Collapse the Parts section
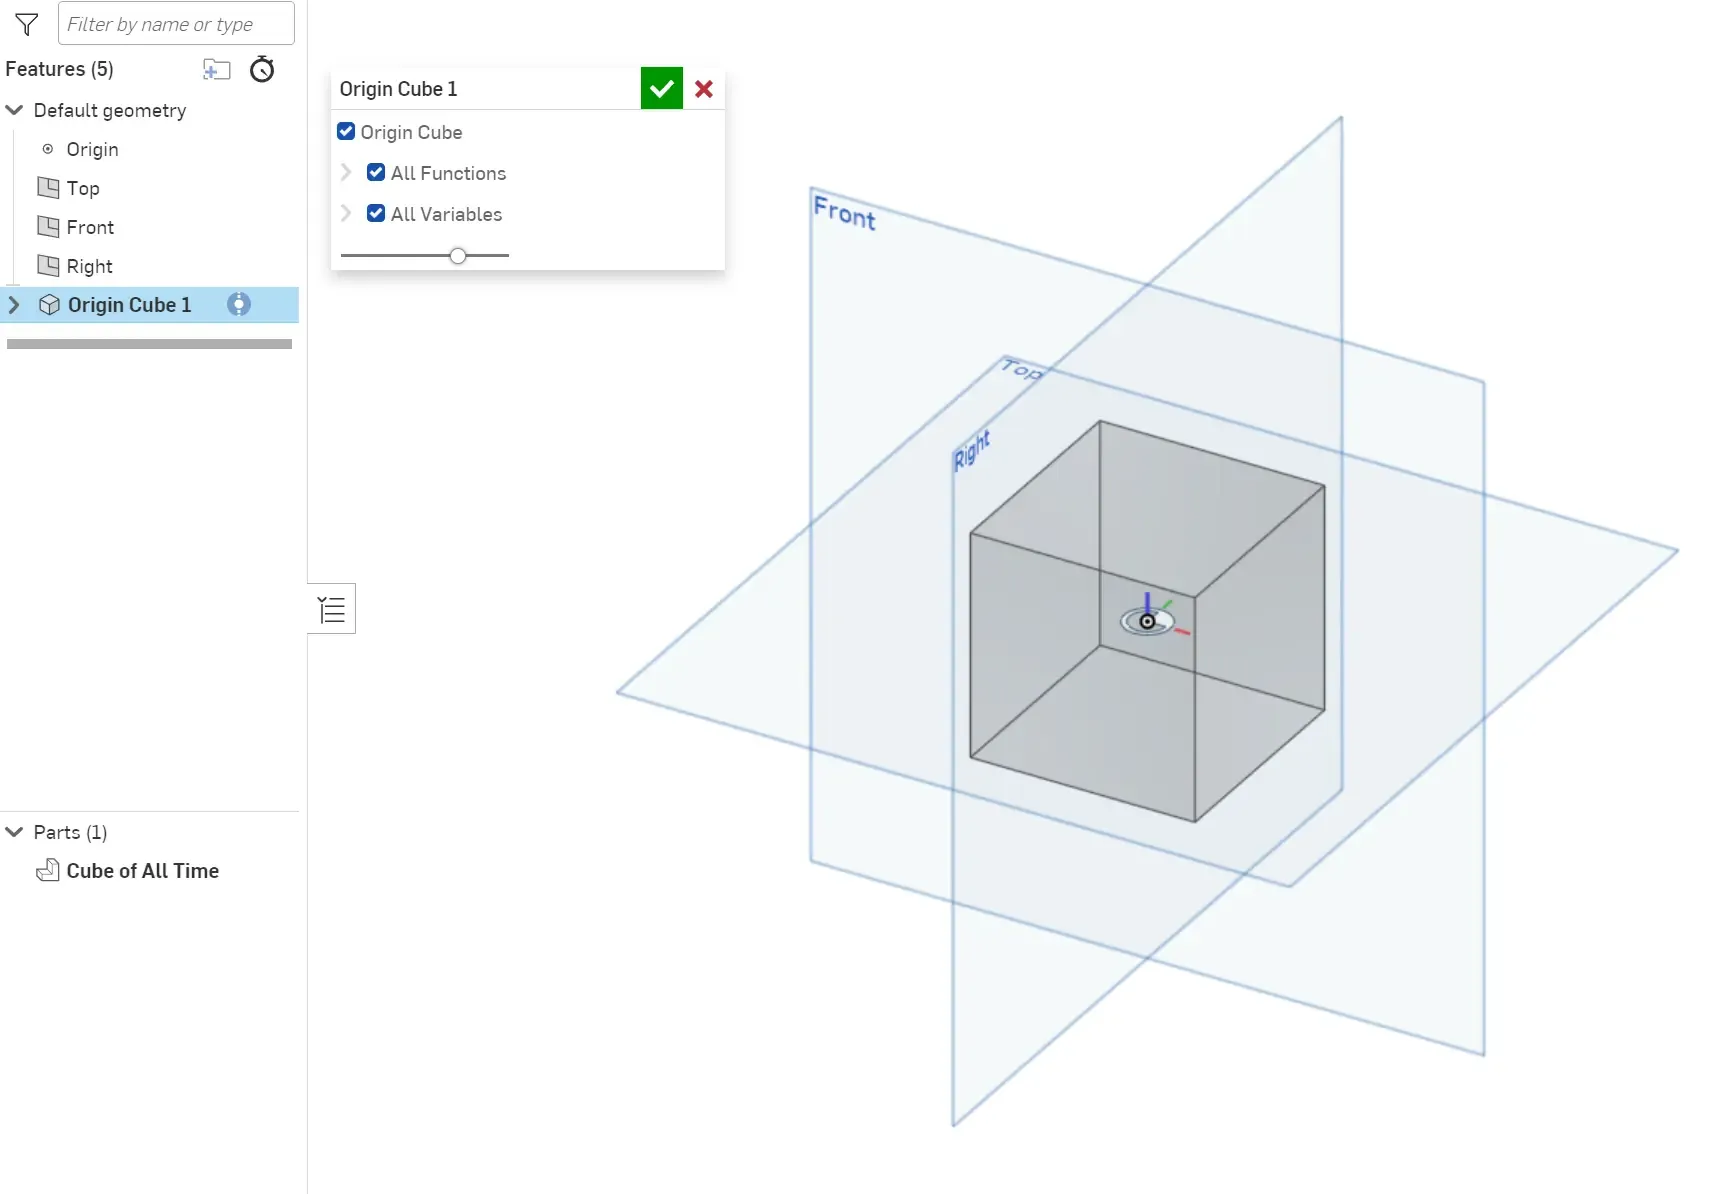The width and height of the screenshot is (1725, 1194). [x=13, y=831]
